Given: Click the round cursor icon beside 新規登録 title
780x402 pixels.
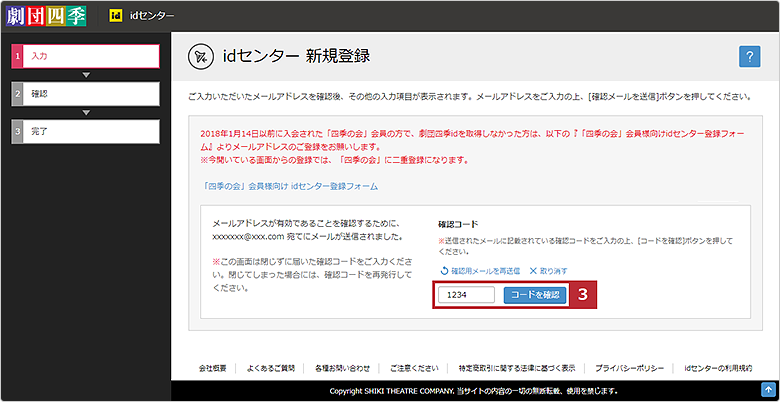Looking at the screenshot, I should point(200,57).
